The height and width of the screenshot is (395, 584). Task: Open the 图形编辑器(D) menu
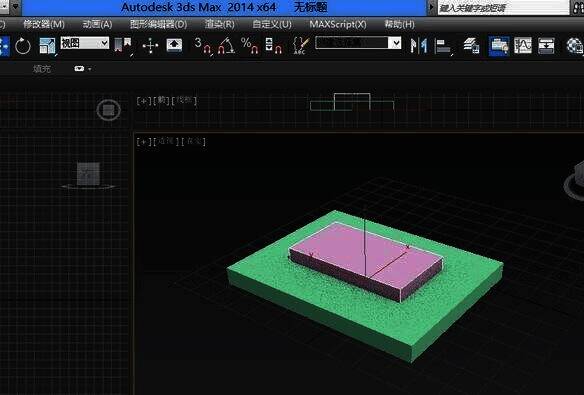(158, 24)
